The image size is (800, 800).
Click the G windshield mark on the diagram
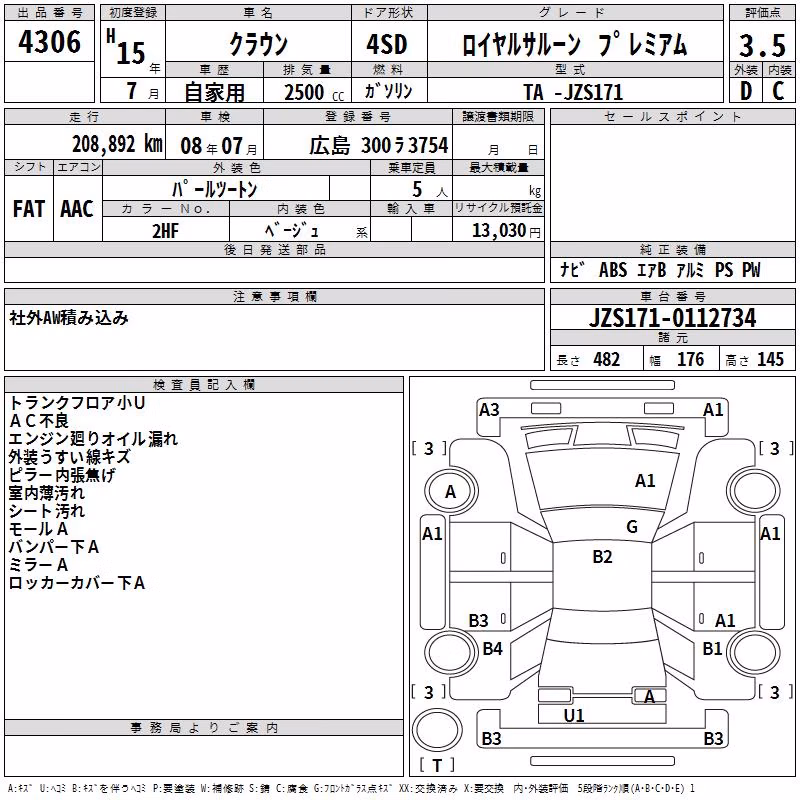(x=632, y=527)
